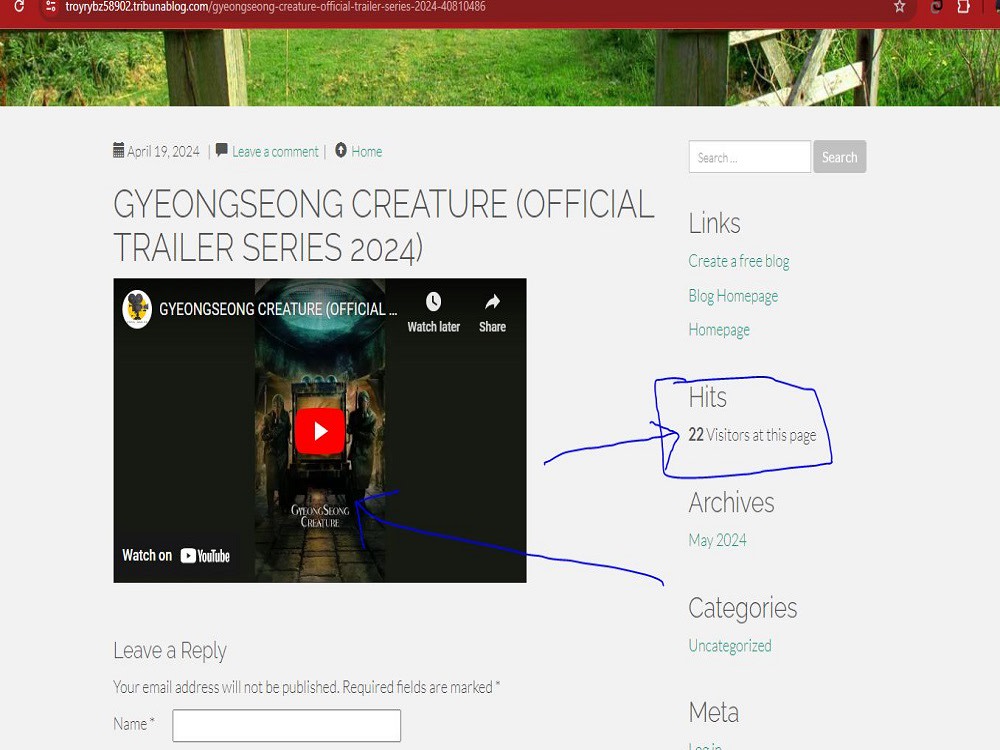
Task: Click the April 19, 2024 date text
Action: [x=163, y=152]
